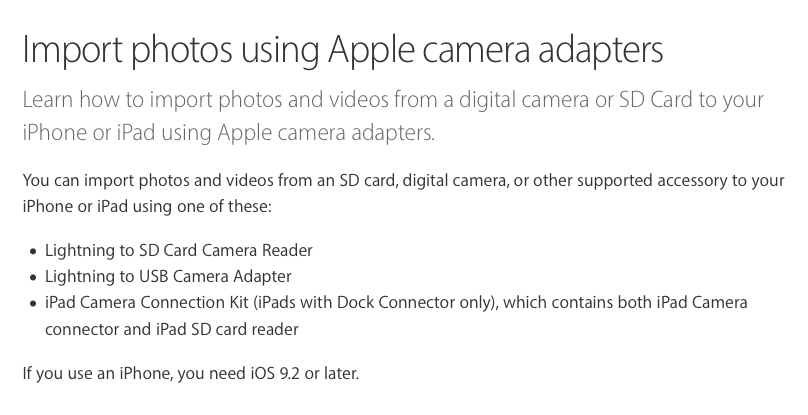Click the "Import photos using Apple camera adapters" heading
Viewport: 808px width, 415px height.
[x=343, y=53]
